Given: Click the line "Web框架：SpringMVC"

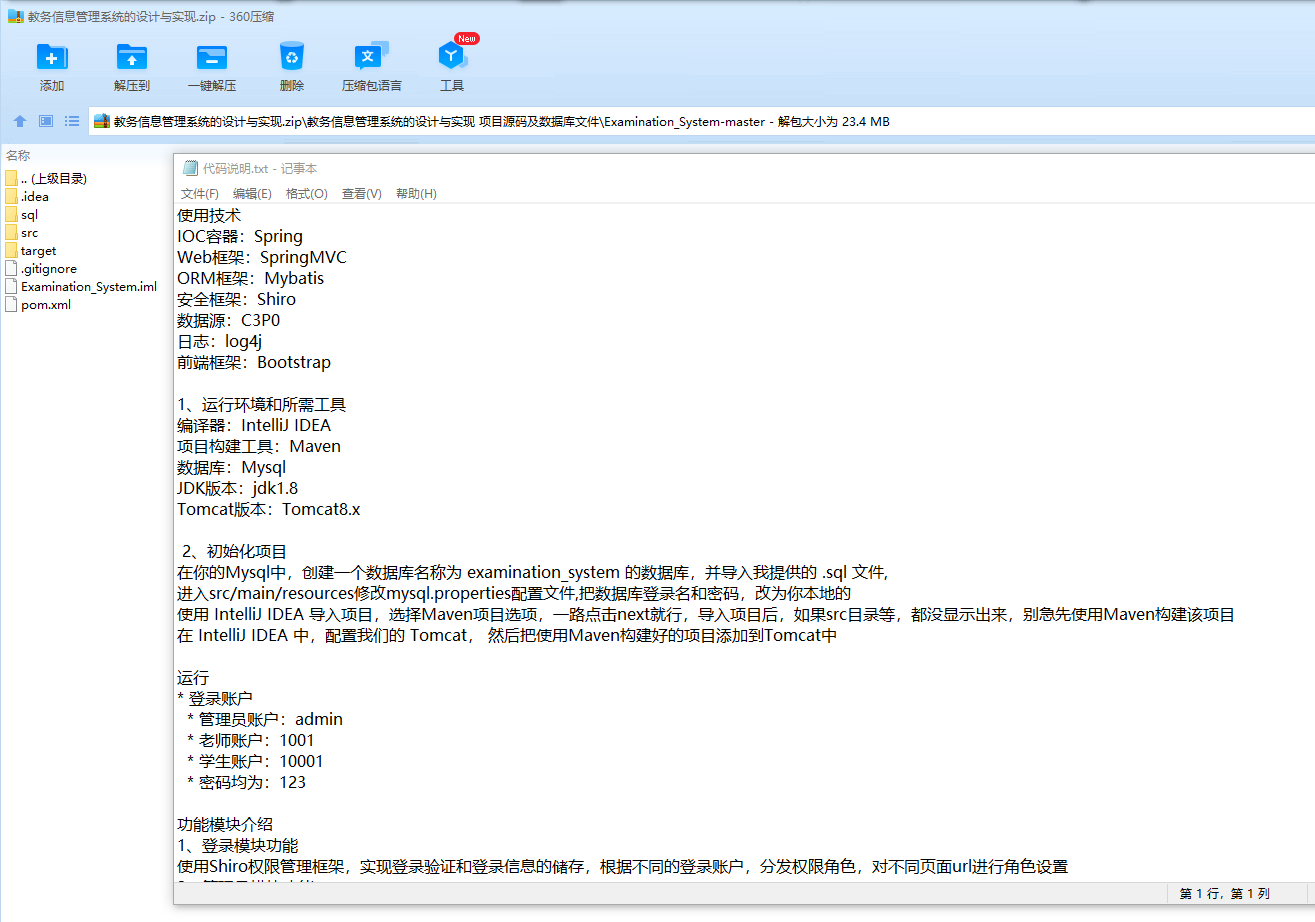Looking at the screenshot, I should pyautogui.click(x=262, y=257).
